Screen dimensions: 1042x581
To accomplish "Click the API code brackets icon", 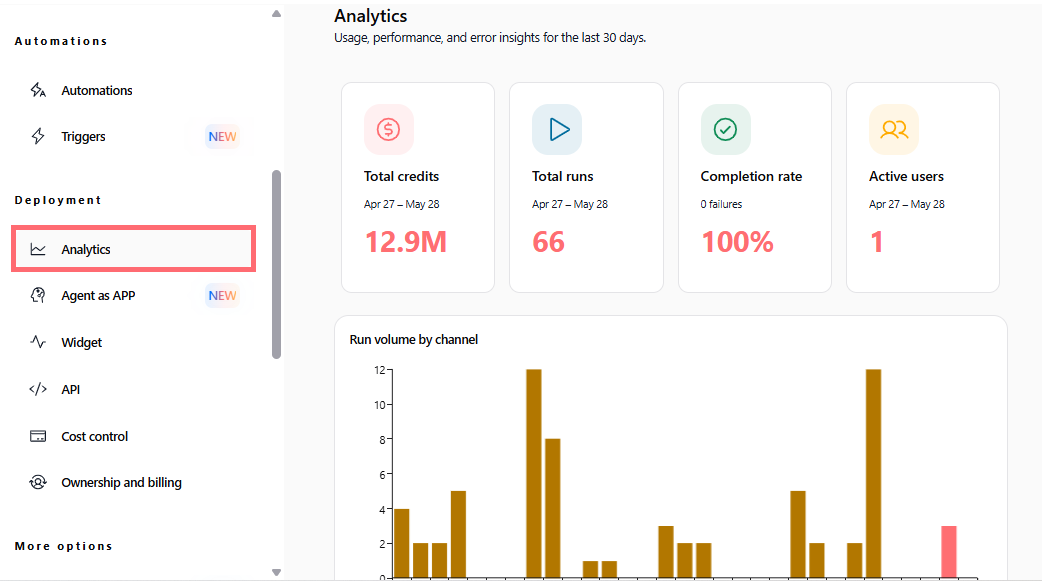I will pyautogui.click(x=38, y=389).
